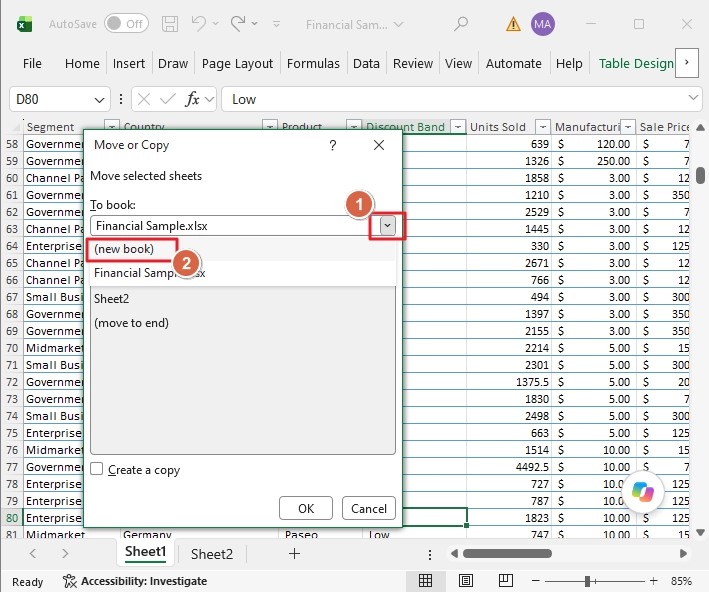Enable the Create a copy checkbox
Screen dimensions: 709x592
point(97,469)
